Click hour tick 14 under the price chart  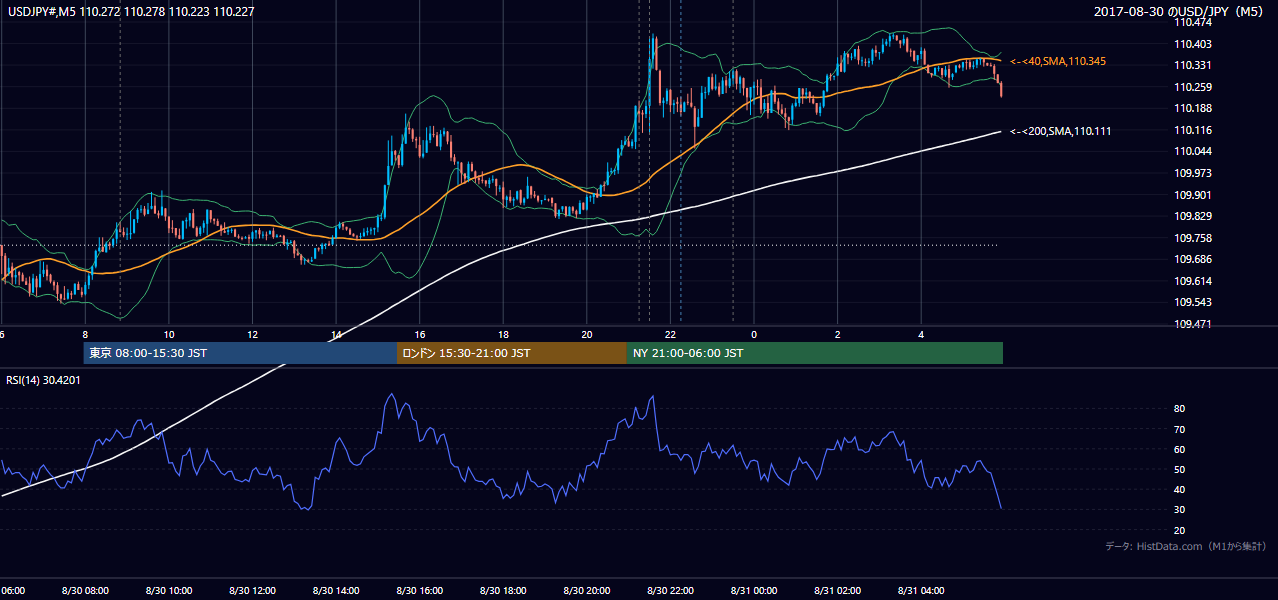tap(336, 334)
